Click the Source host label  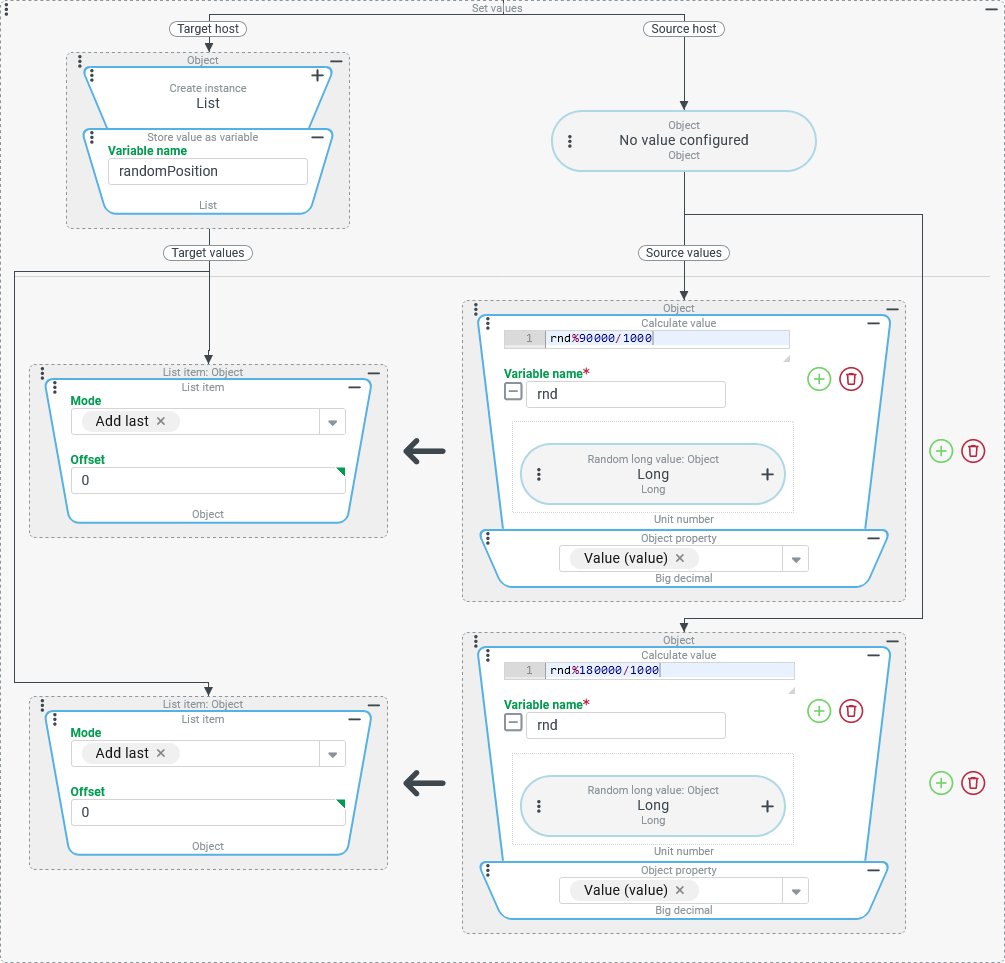click(x=684, y=29)
